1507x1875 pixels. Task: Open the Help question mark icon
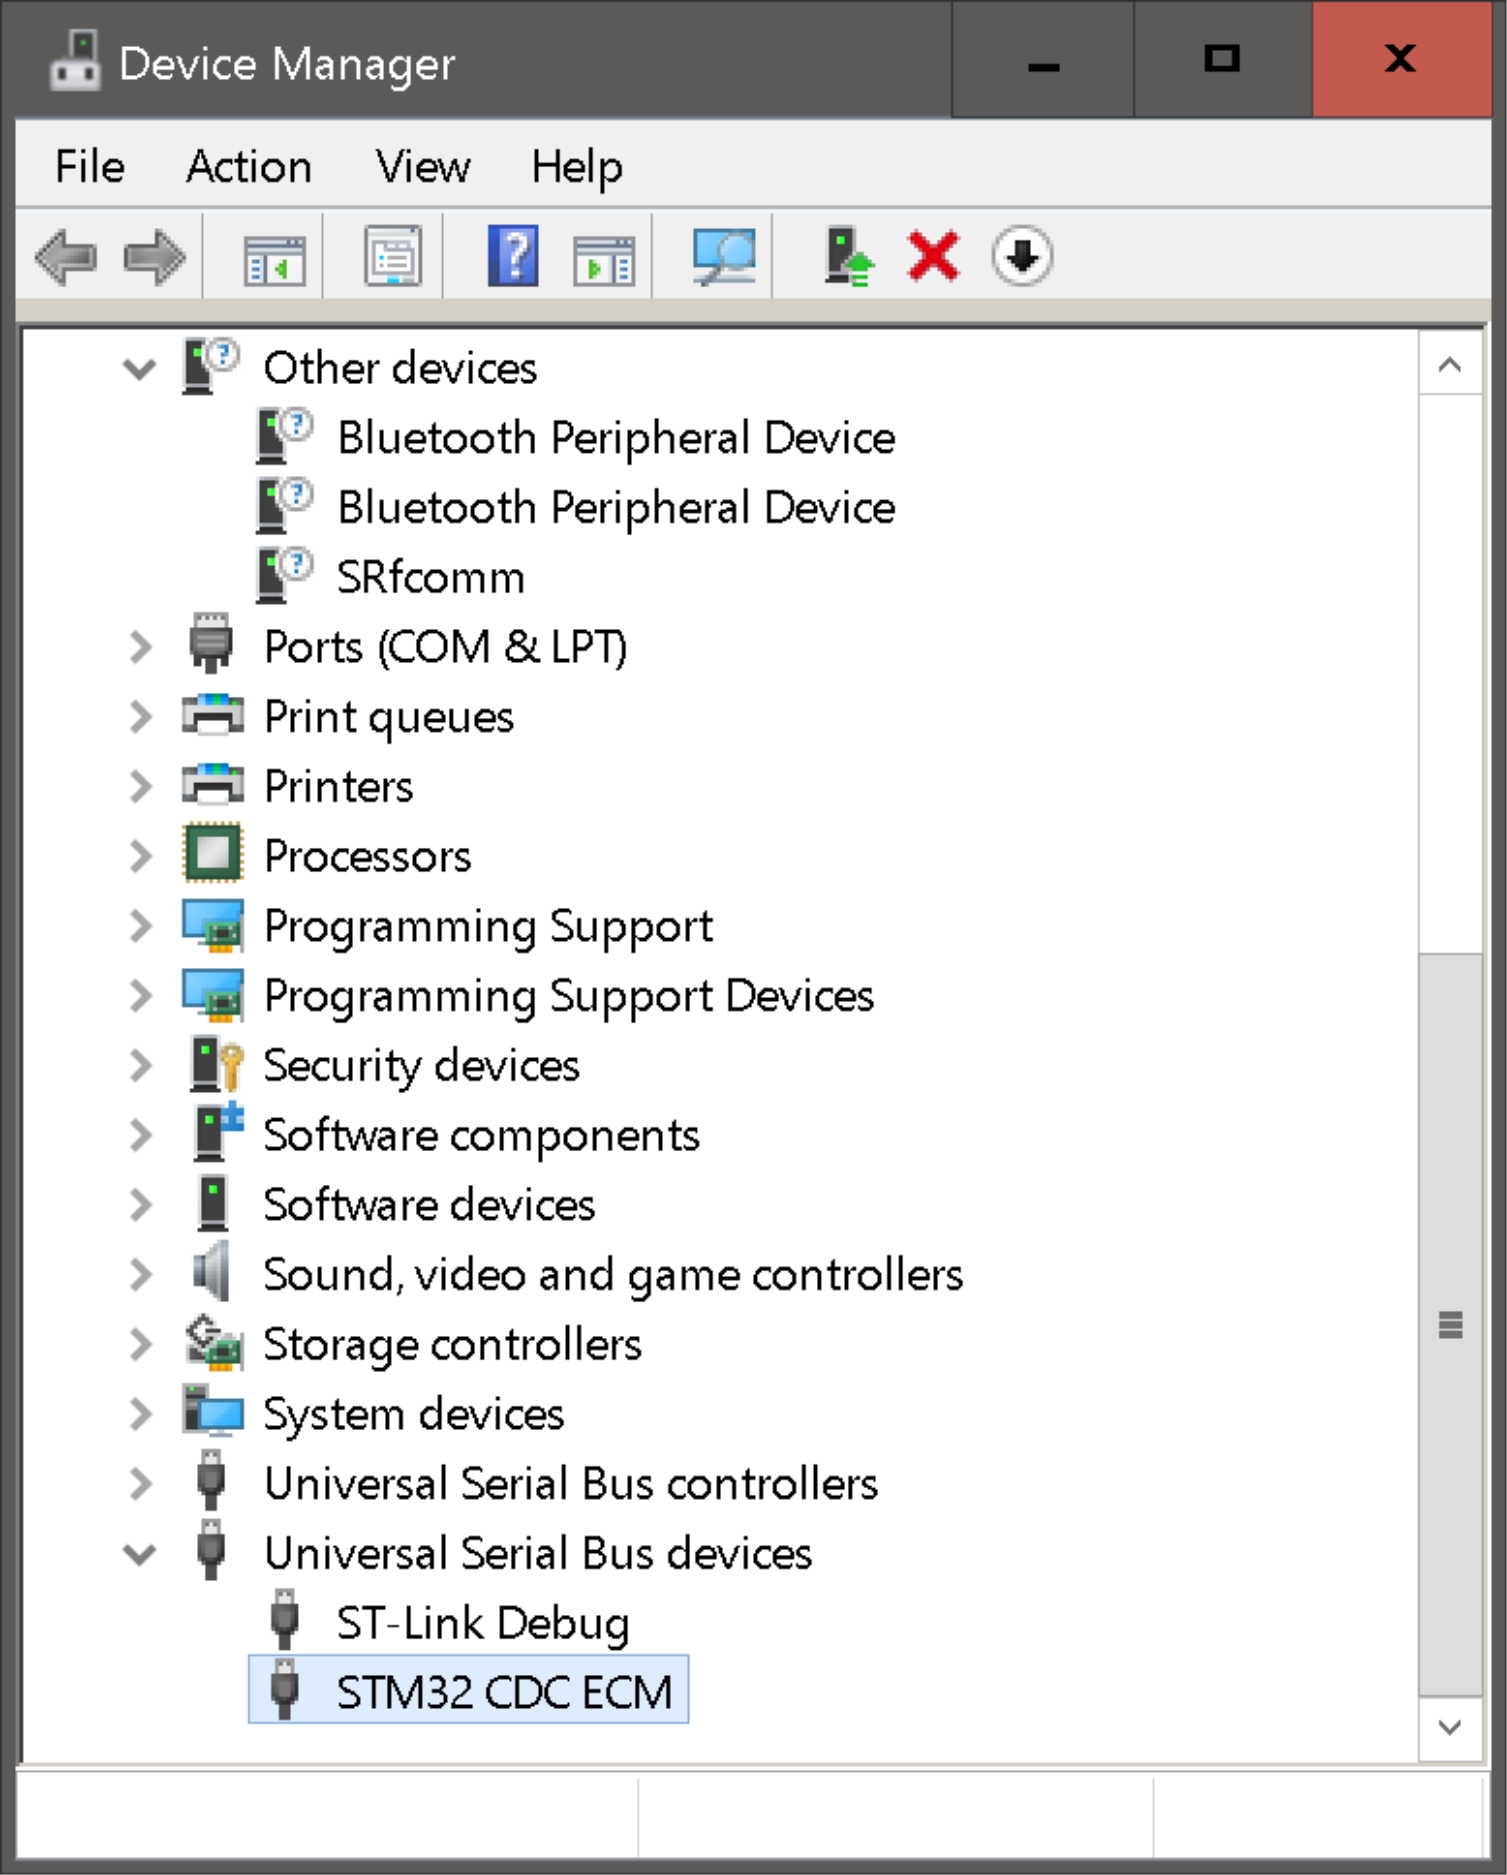(x=512, y=257)
